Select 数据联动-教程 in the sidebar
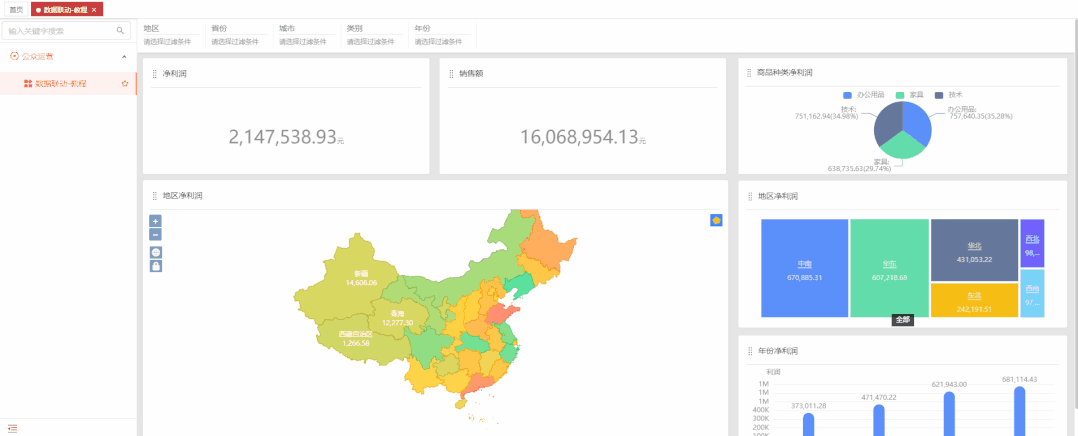 point(60,84)
